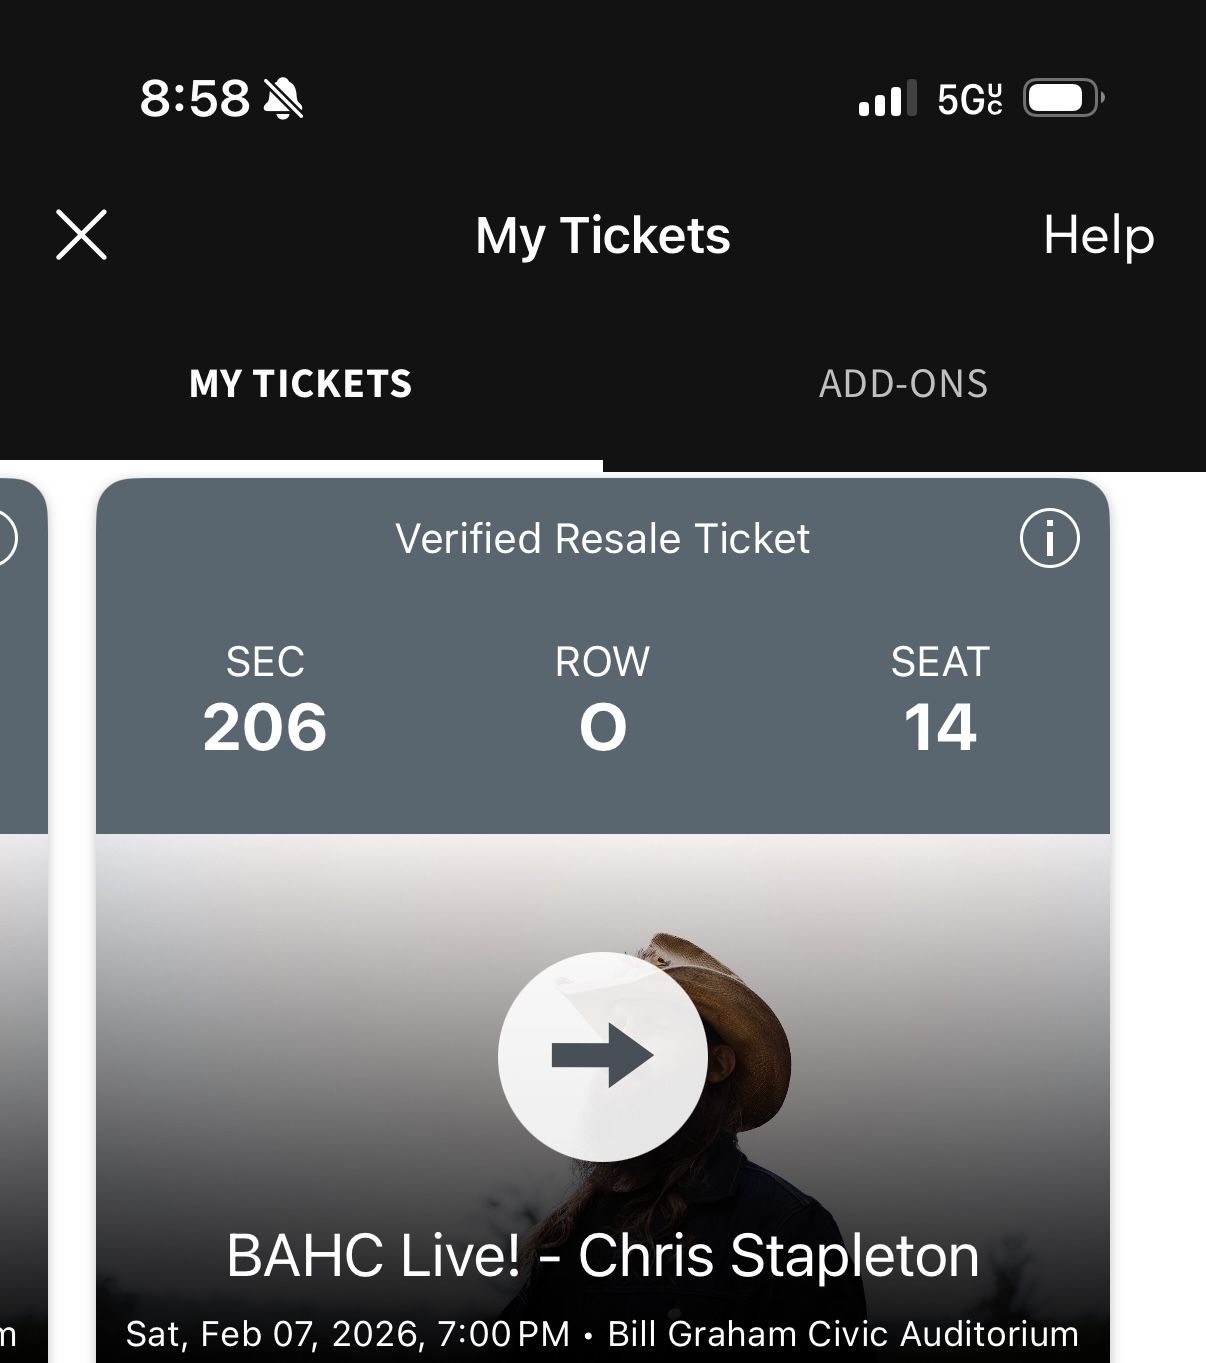
Task: Tap seat number 14
Action: 940,727
